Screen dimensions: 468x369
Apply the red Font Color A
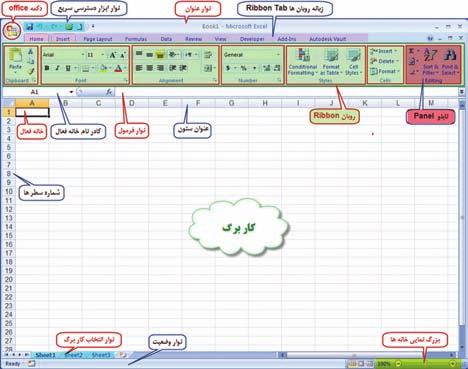tap(118, 68)
